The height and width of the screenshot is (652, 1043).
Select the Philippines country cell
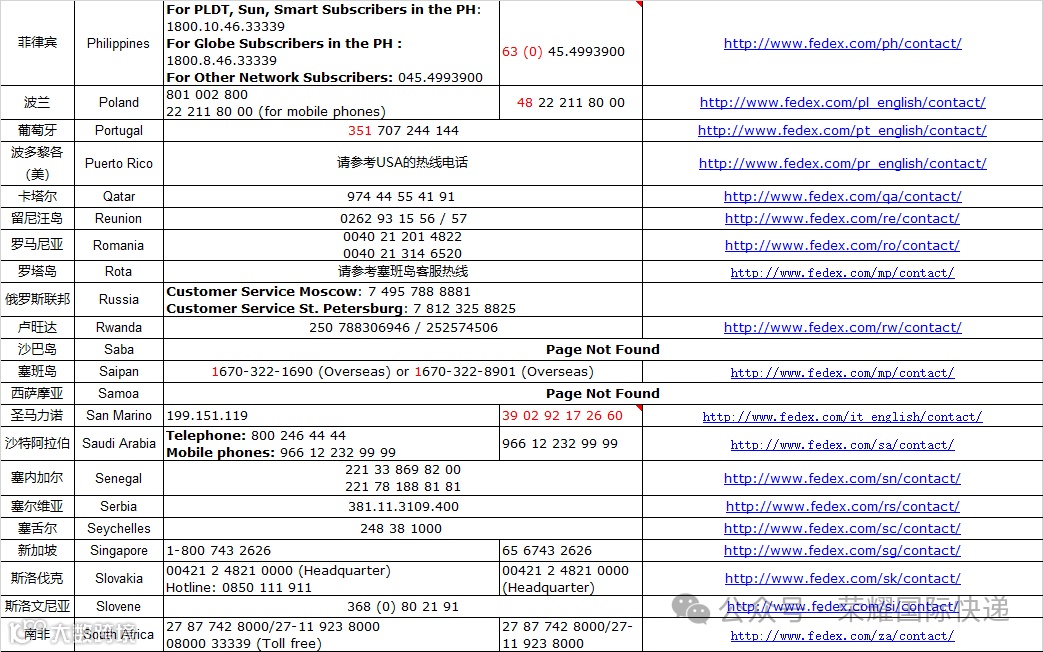pyautogui.click(x=118, y=43)
